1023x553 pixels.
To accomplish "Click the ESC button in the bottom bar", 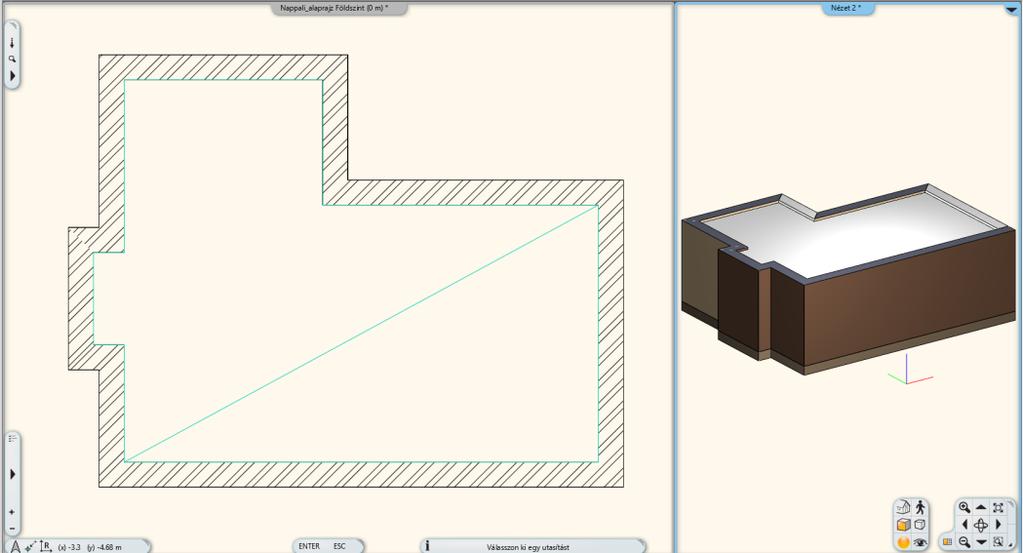I will pyautogui.click(x=339, y=546).
